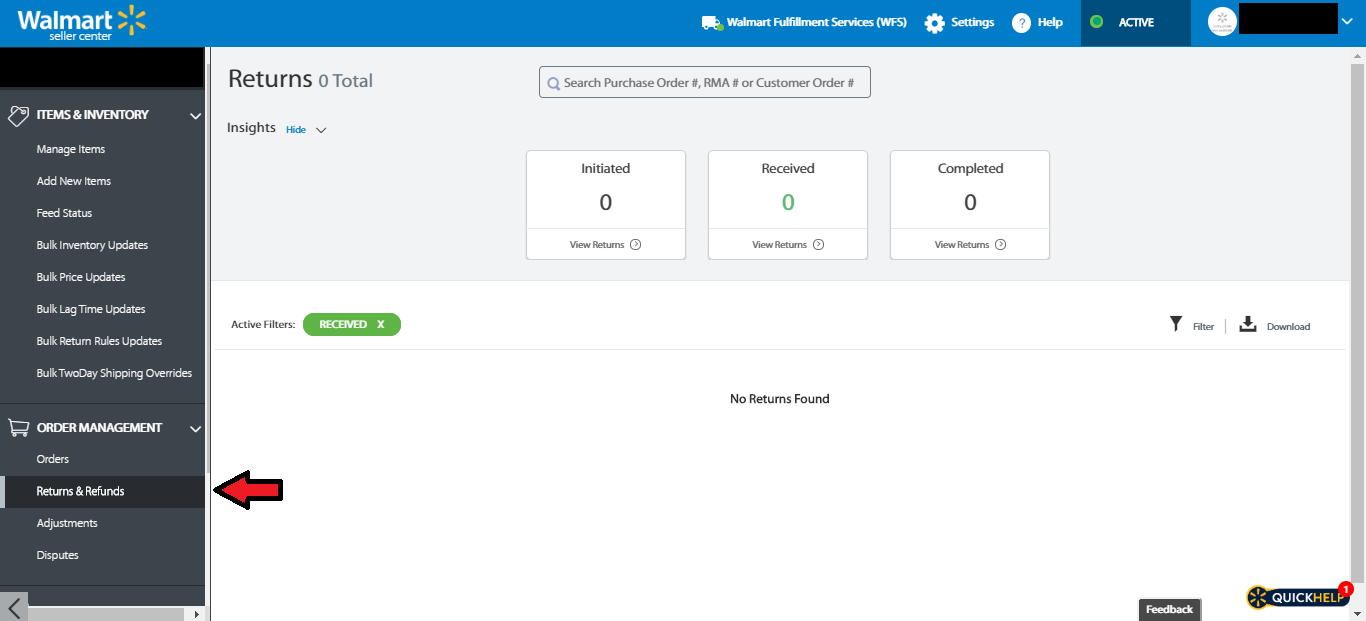
Task: Click the Download text label
Action: [x=1288, y=327]
